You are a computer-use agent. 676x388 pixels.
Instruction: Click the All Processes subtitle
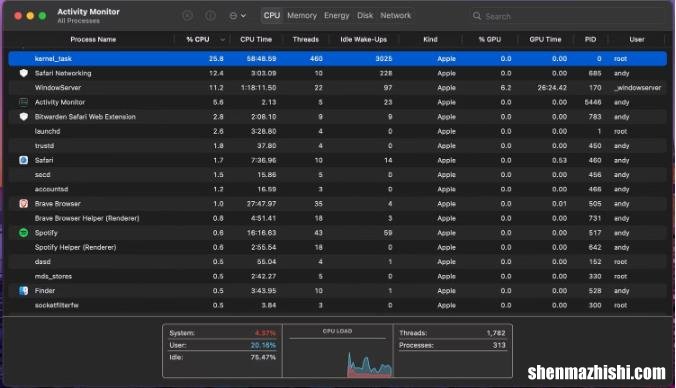coord(78,21)
